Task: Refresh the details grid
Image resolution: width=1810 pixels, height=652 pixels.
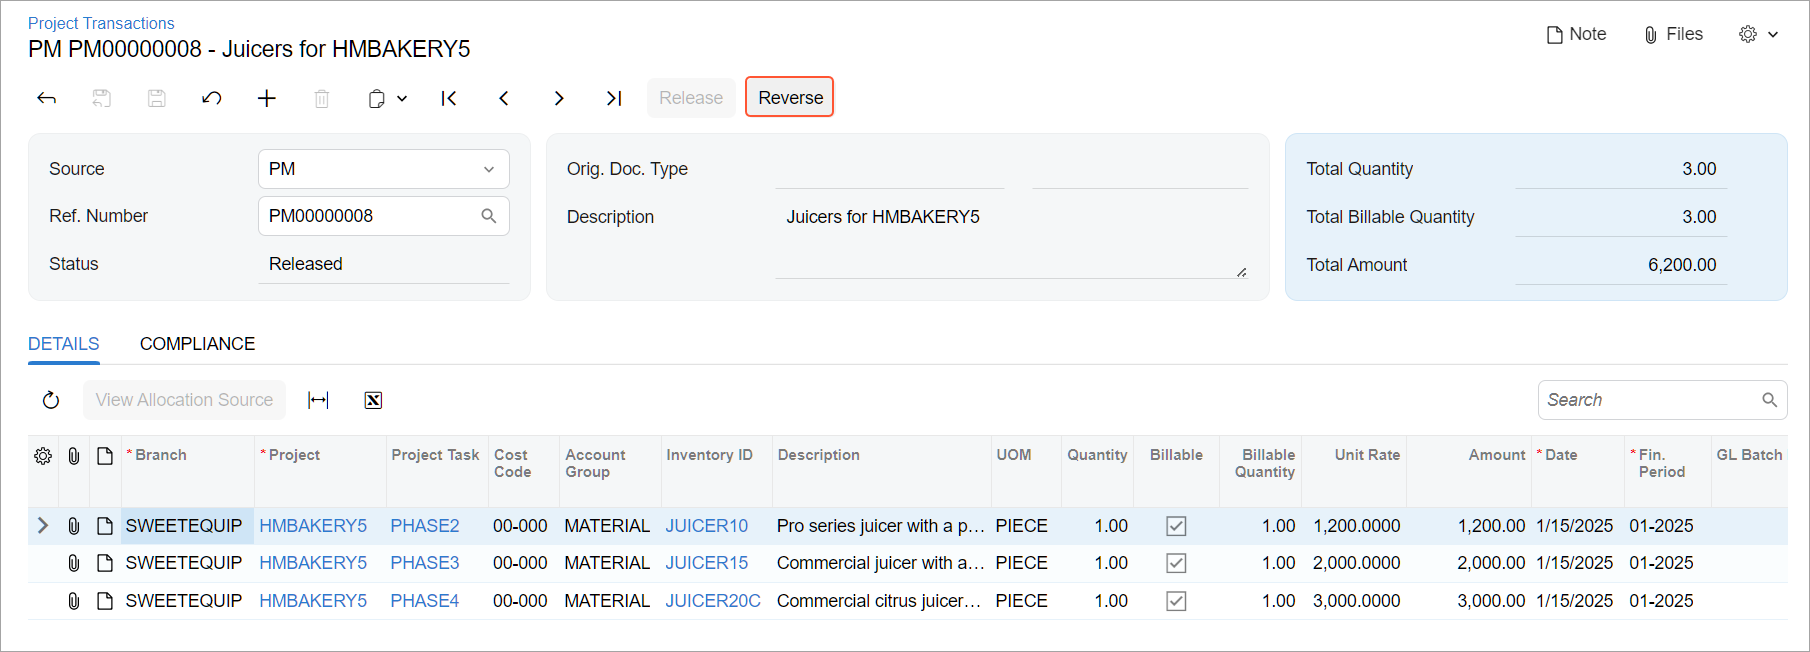Action: point(51,400)
